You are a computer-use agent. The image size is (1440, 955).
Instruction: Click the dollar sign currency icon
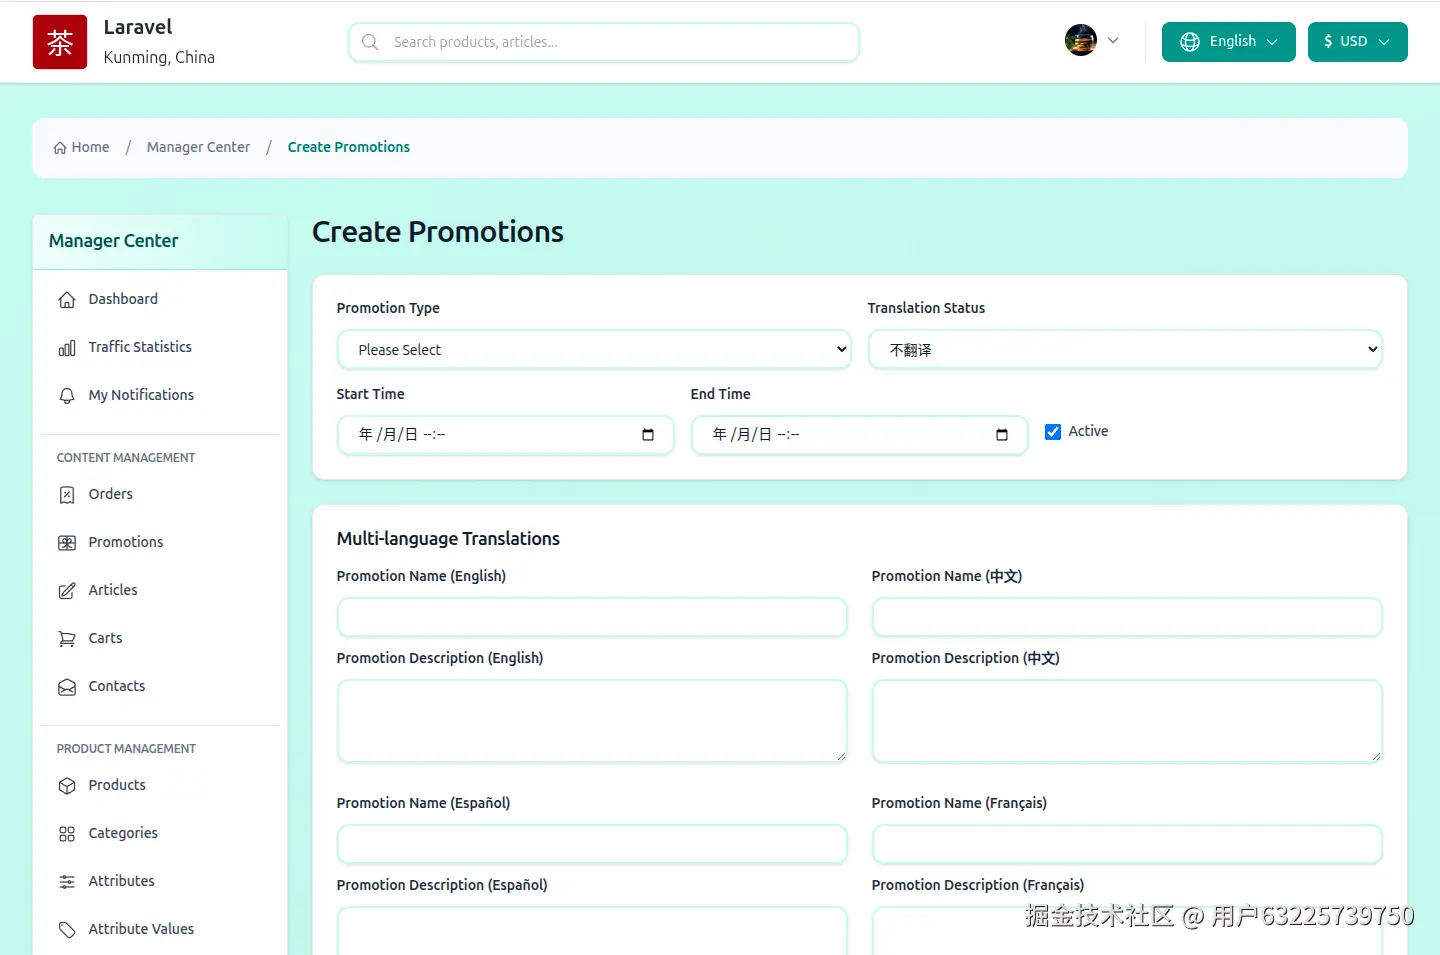[1328, 42]
